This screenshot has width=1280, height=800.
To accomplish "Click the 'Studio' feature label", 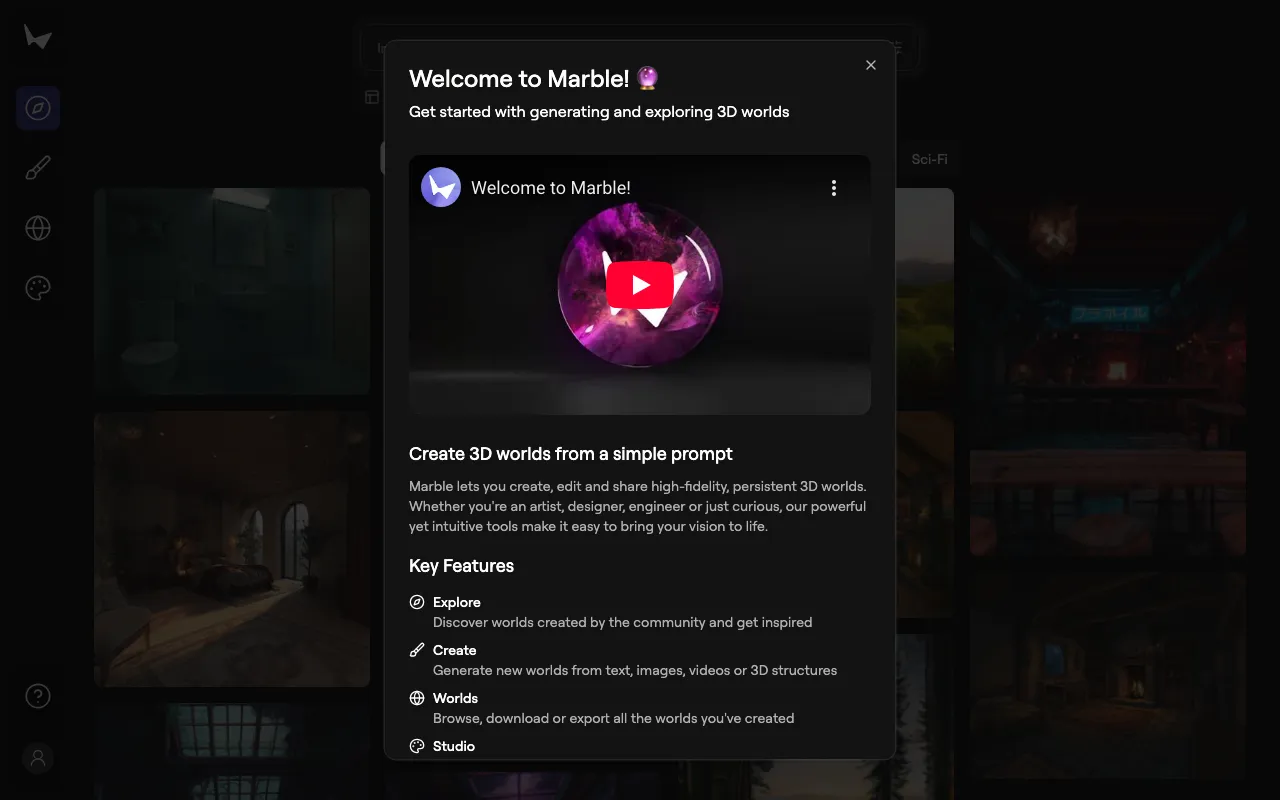I will point(454,746).
